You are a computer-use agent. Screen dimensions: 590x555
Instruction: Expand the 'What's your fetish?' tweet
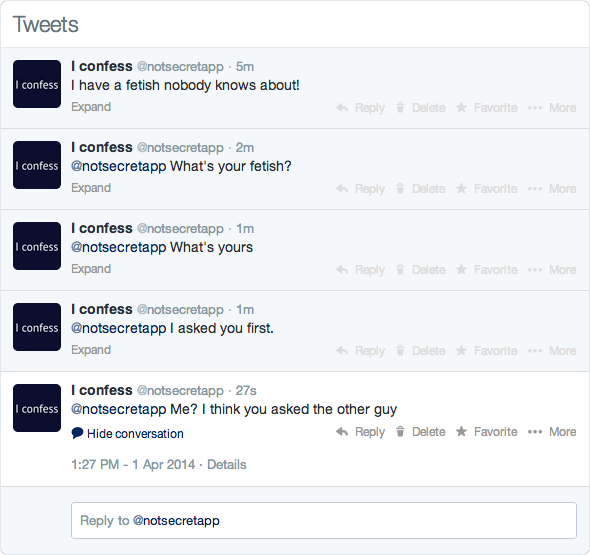pos(91,188)
